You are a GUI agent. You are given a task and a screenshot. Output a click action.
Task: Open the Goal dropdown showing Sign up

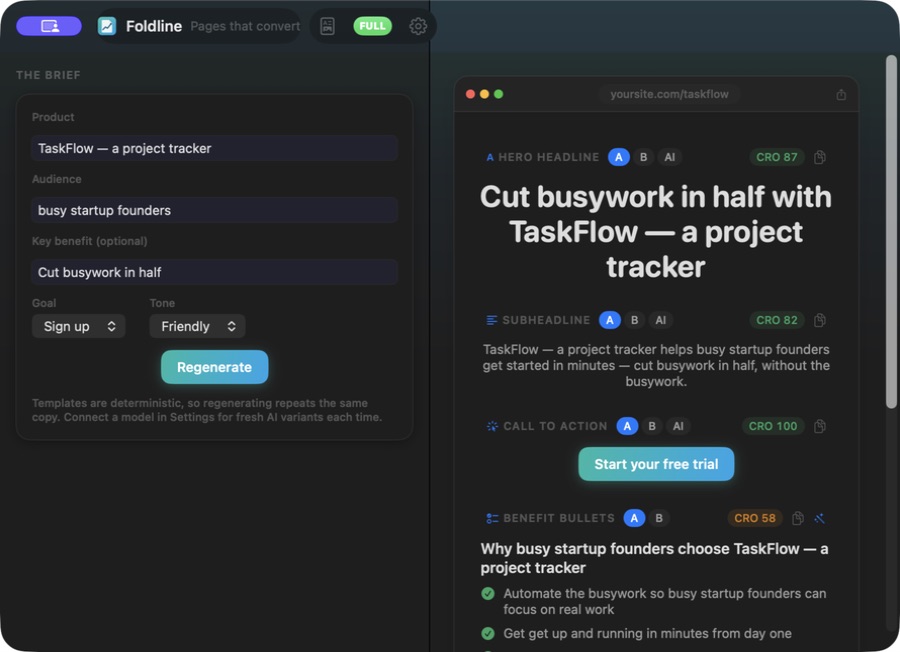click(79, 327)
